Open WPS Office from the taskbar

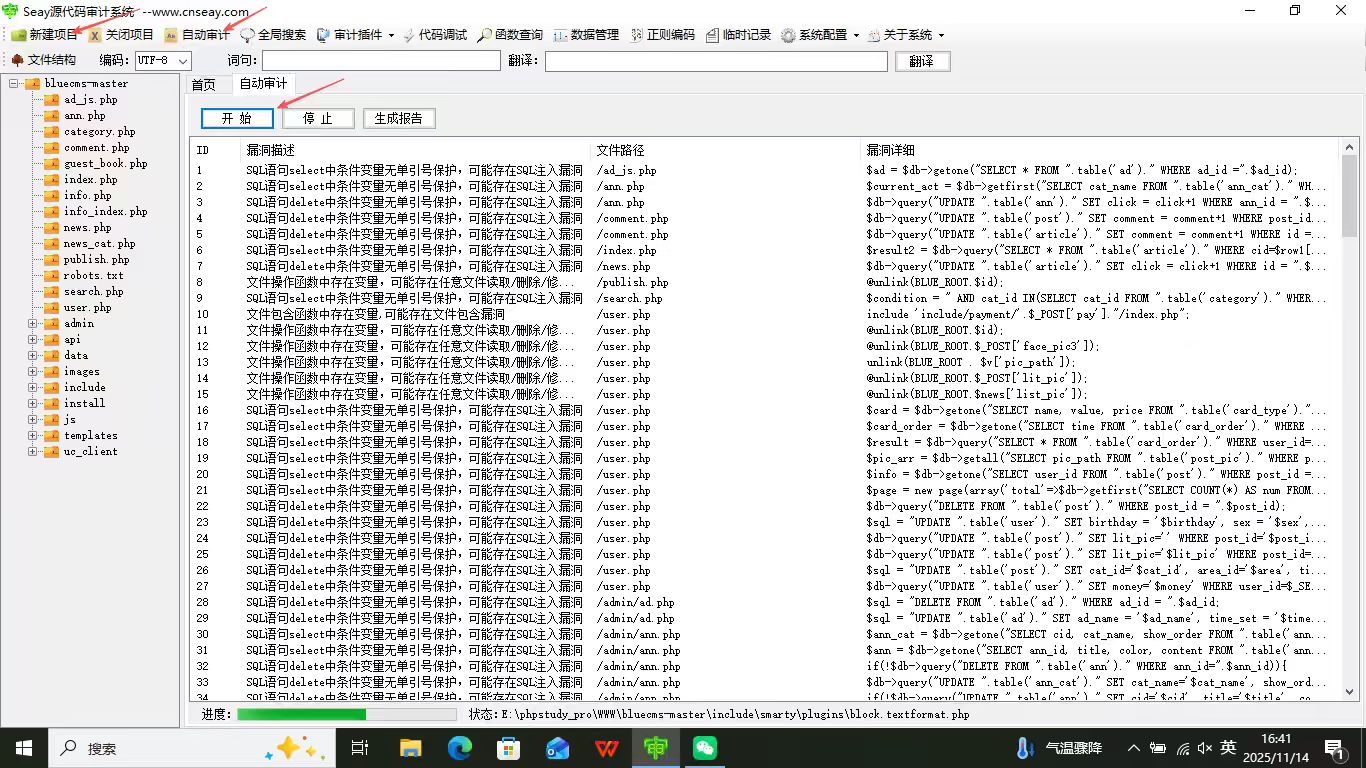tap(606, 748)
